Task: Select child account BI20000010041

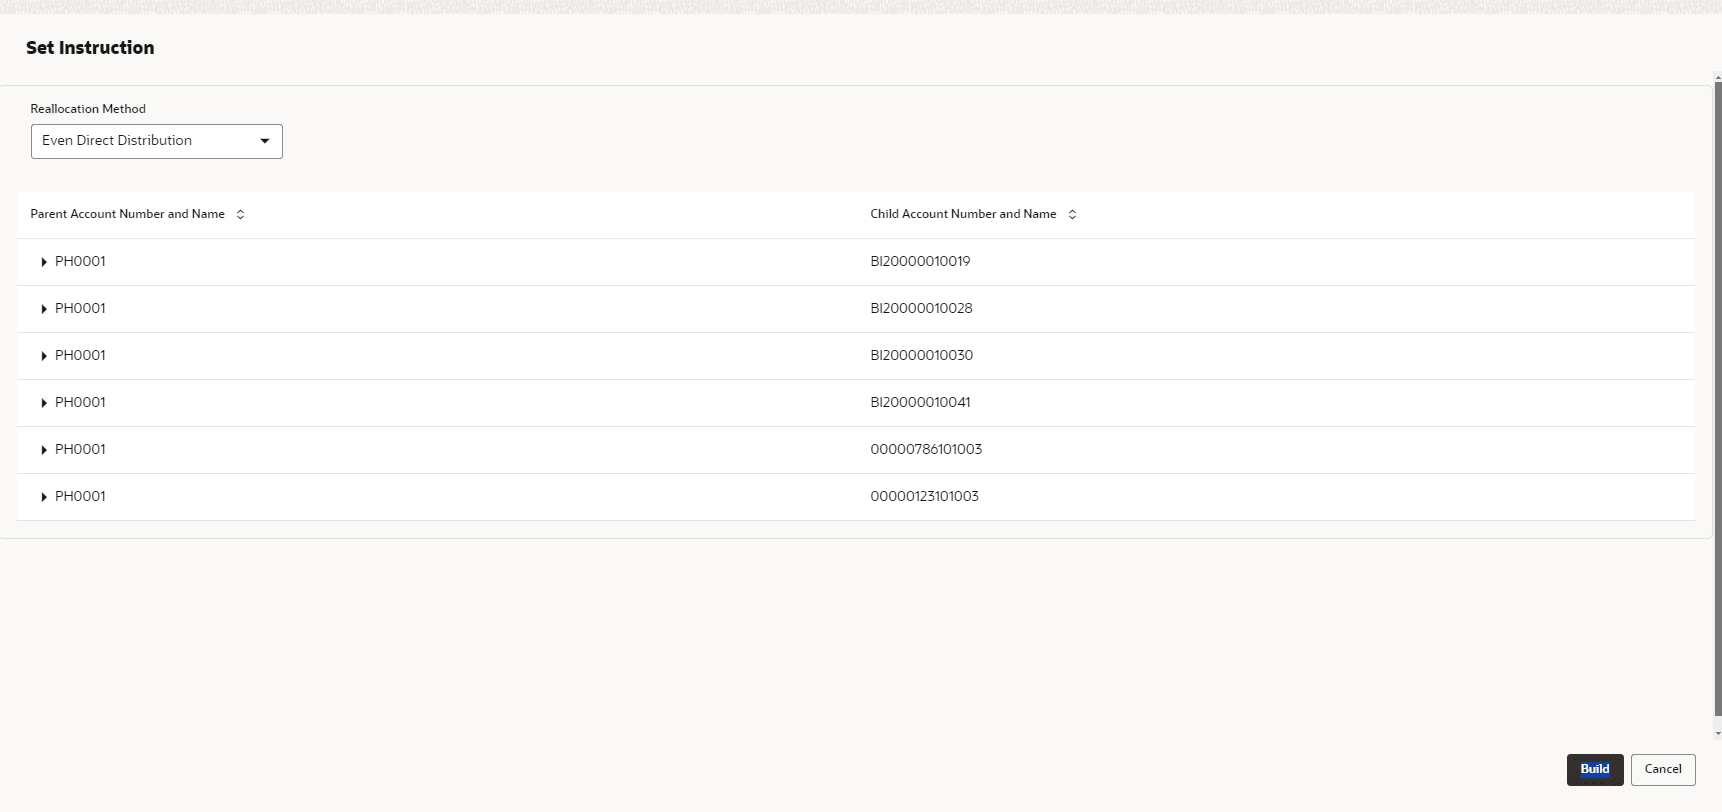Action: click(x=920, y=402)
